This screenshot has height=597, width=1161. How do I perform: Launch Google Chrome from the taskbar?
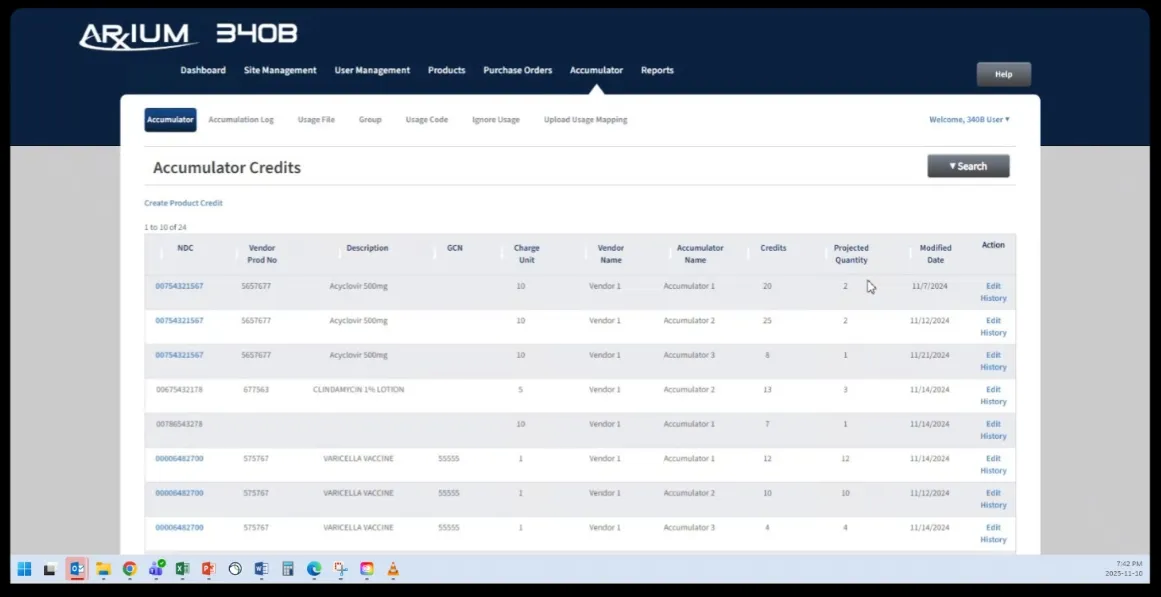(x=129, y=569)
